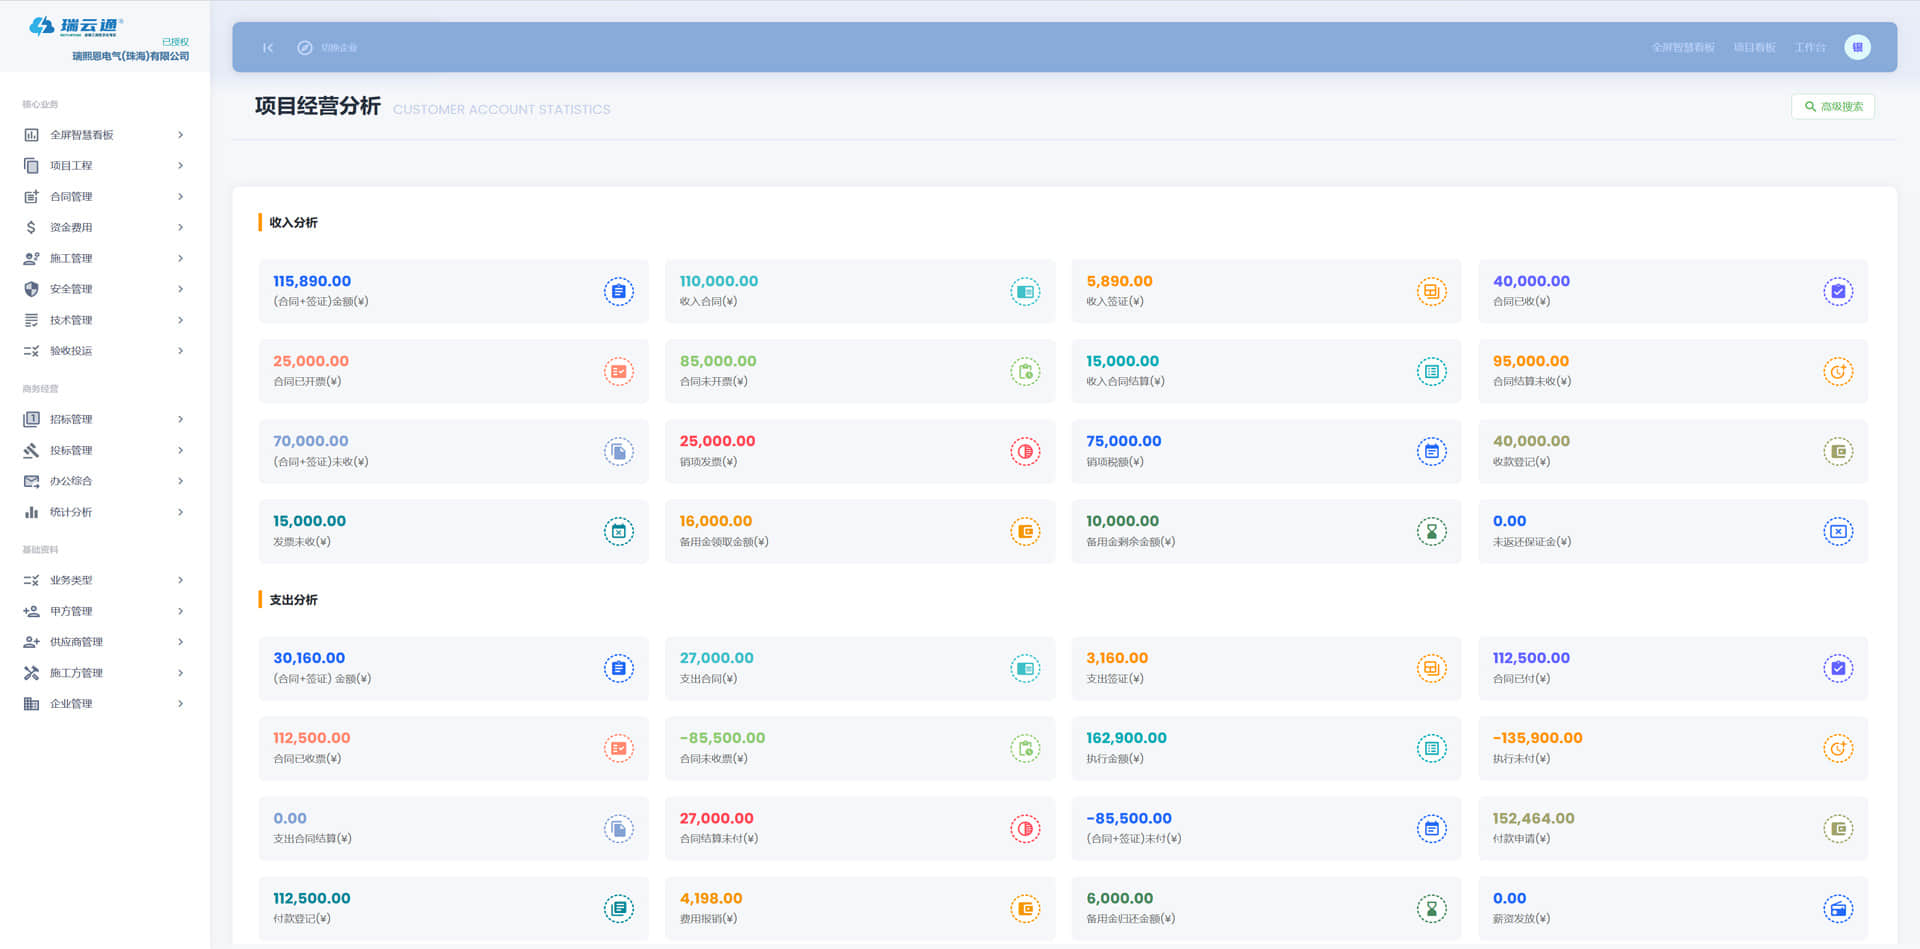Viewport: 1920px width, 949px height.
Task: Click the sidebar collapse arrow icon
Action: [x=268, y=48]
